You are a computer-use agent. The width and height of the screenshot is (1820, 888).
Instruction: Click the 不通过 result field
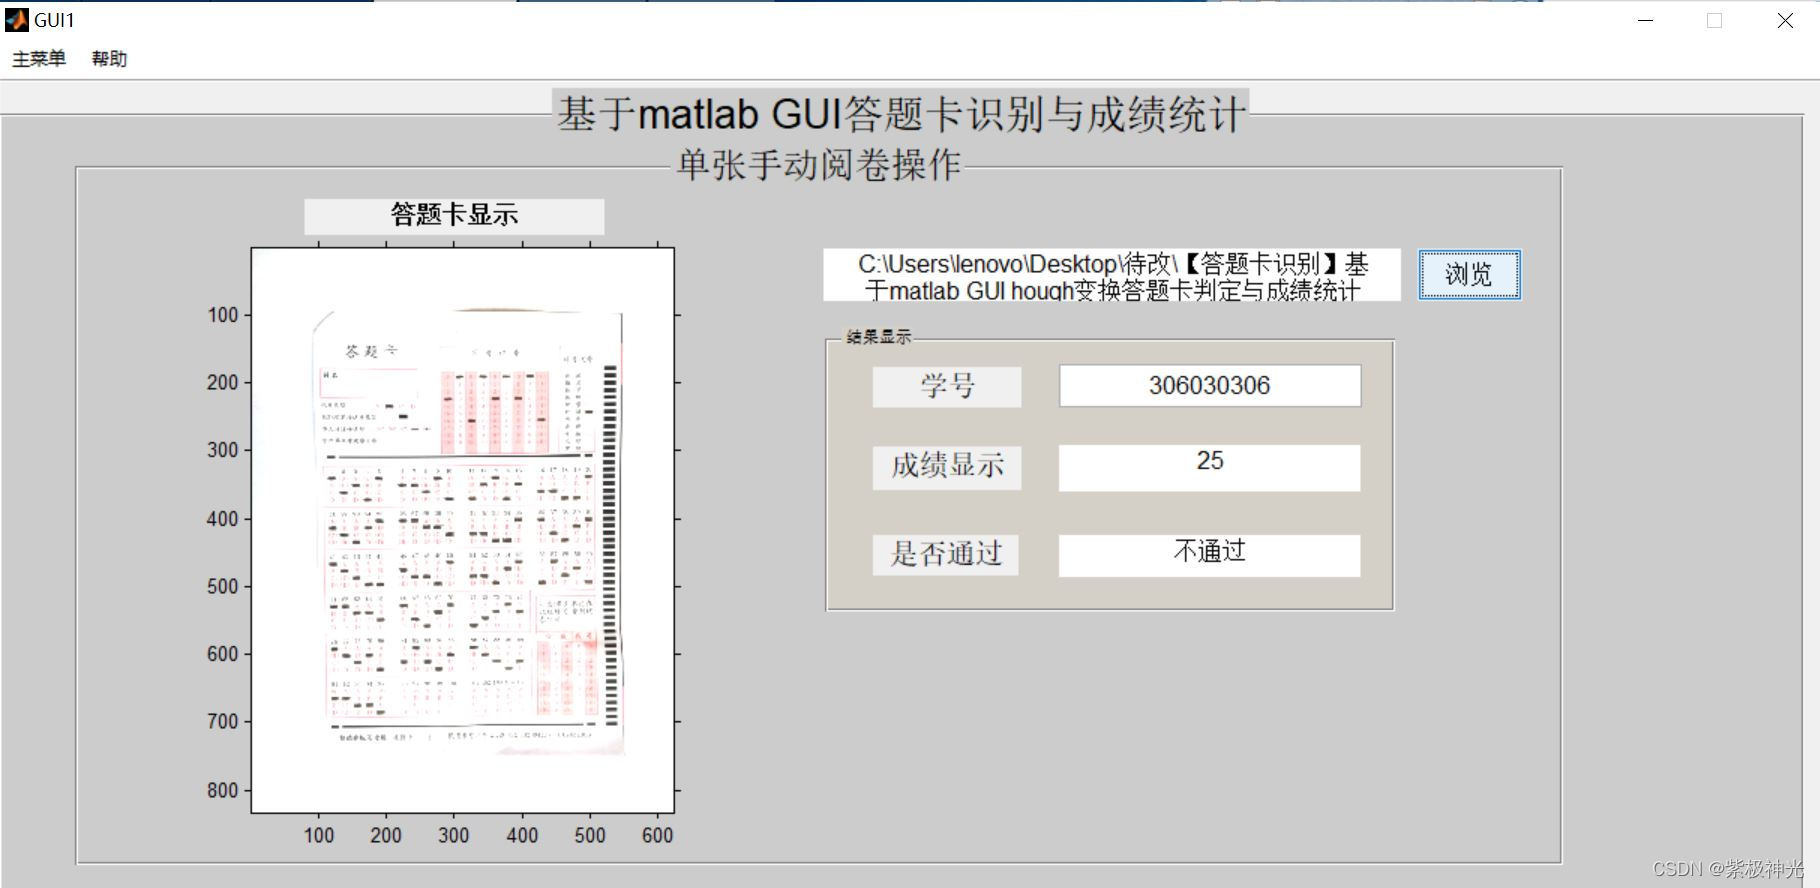click(1210, 555)
